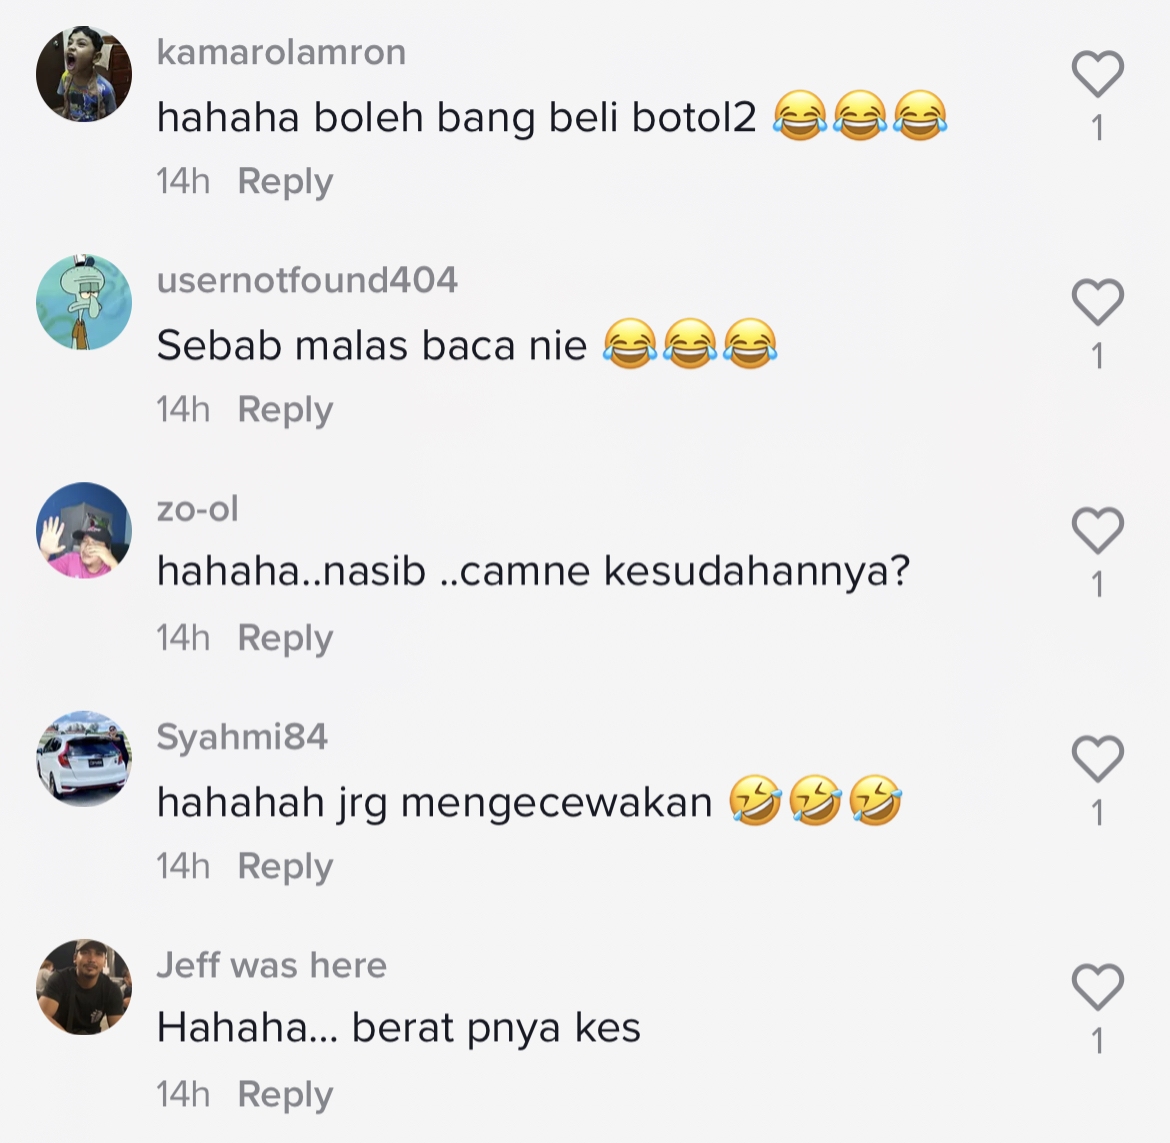
Task: Reply to zo-ol's comment
Action: [285, 639]
